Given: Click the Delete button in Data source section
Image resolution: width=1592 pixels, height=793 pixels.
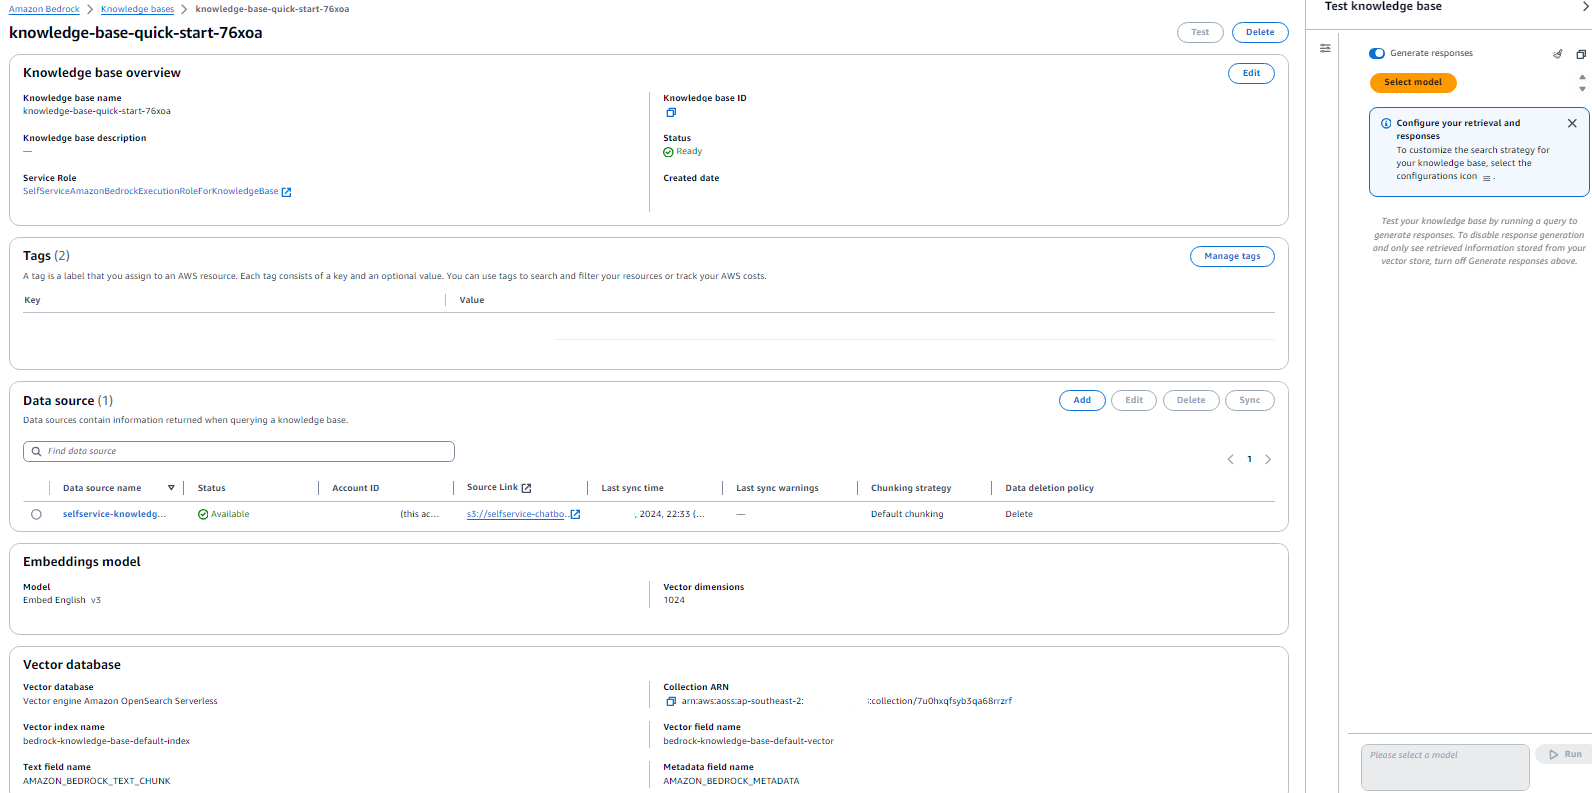Looking at the screenshot, I should point(1191,400).
